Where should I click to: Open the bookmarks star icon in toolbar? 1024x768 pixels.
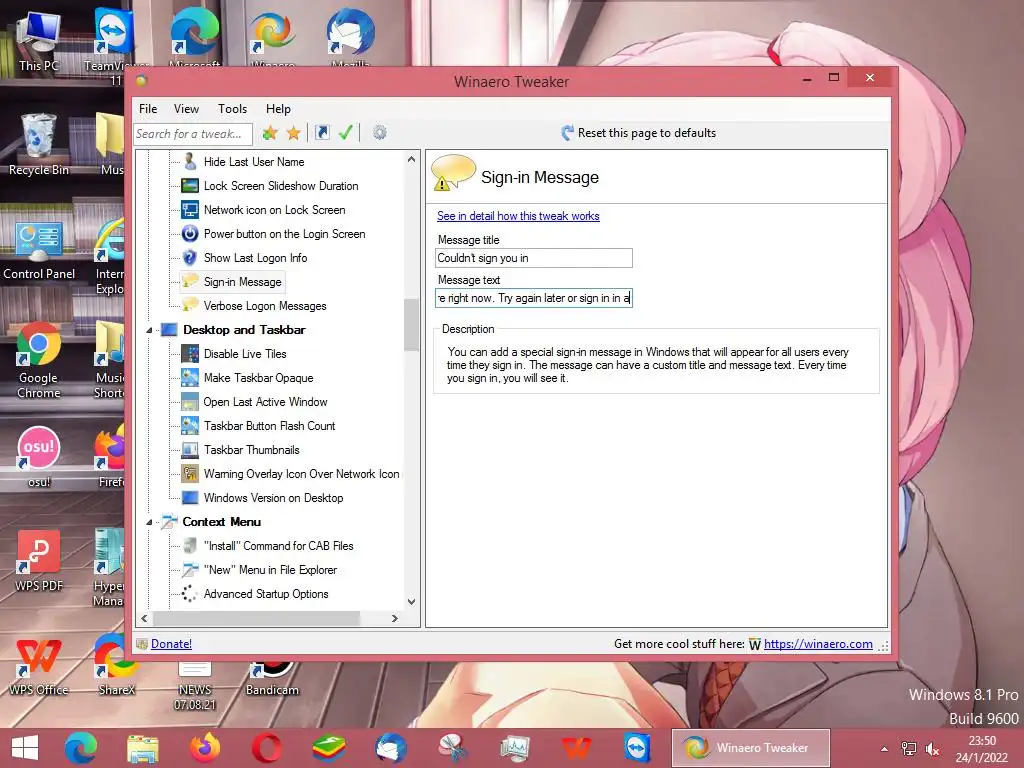pos(294,133)
